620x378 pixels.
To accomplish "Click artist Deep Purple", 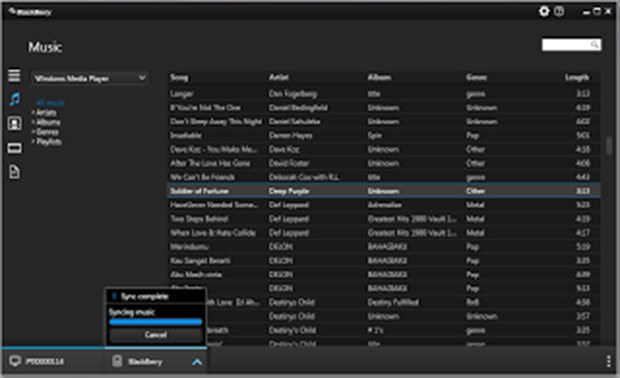I will (289, 191).
